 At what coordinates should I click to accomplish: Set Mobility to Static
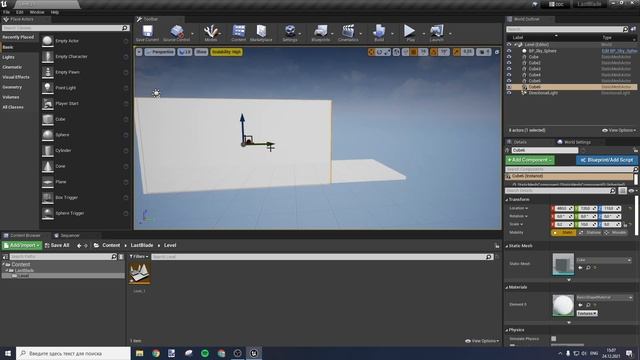pos(564,232)
